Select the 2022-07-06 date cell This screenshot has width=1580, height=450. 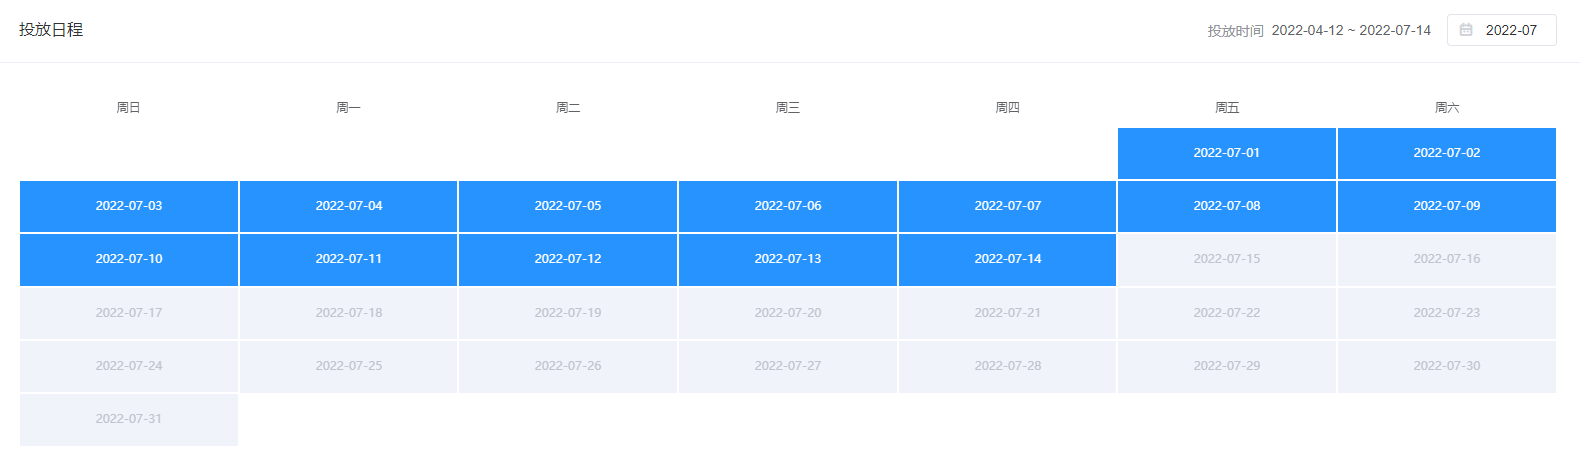788,206
